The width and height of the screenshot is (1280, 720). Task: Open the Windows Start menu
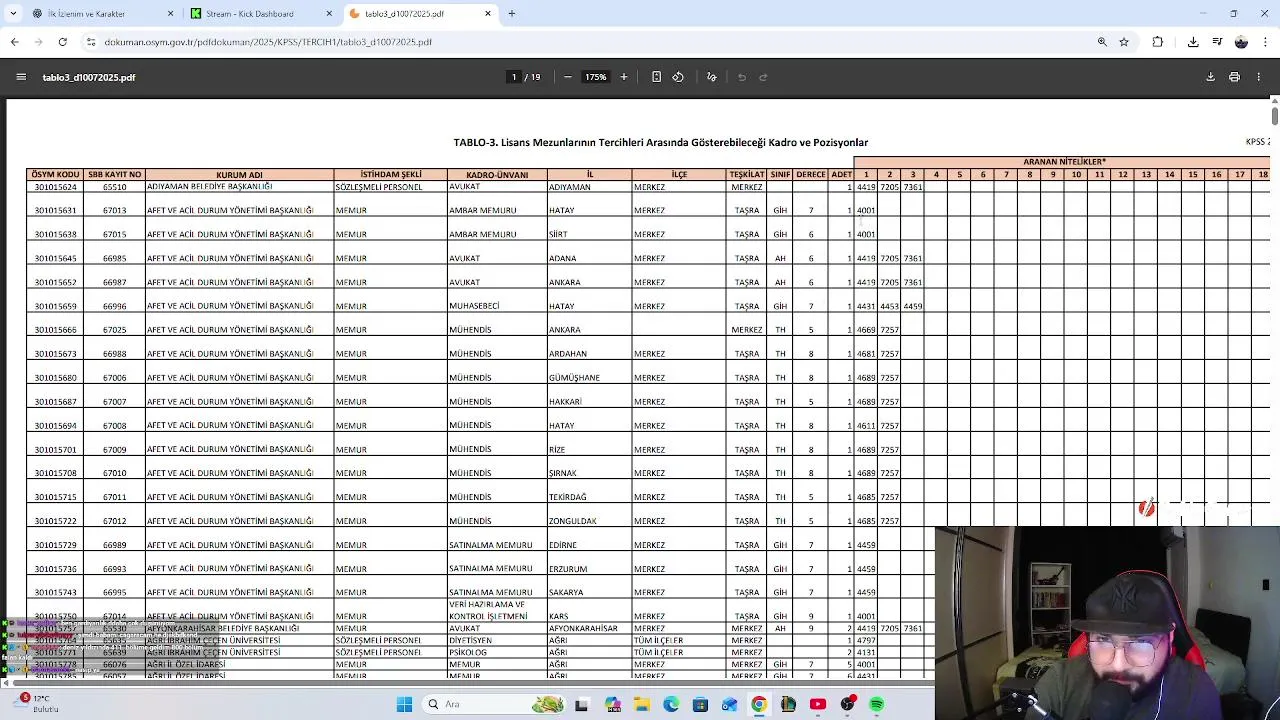[404, 705]
